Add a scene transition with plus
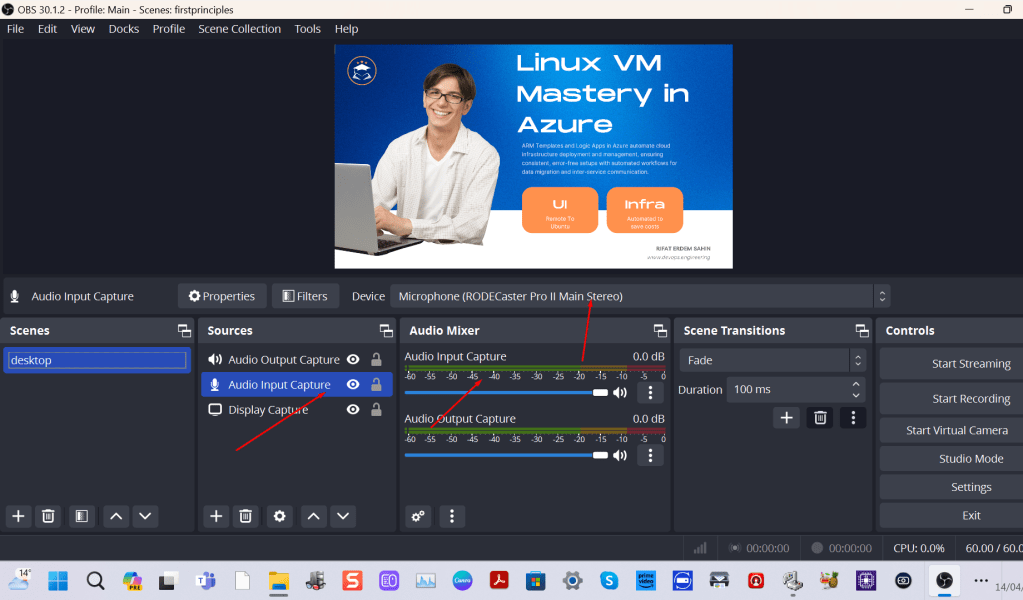This screenshot has width=1023, height=600. (x=786, y=417)
